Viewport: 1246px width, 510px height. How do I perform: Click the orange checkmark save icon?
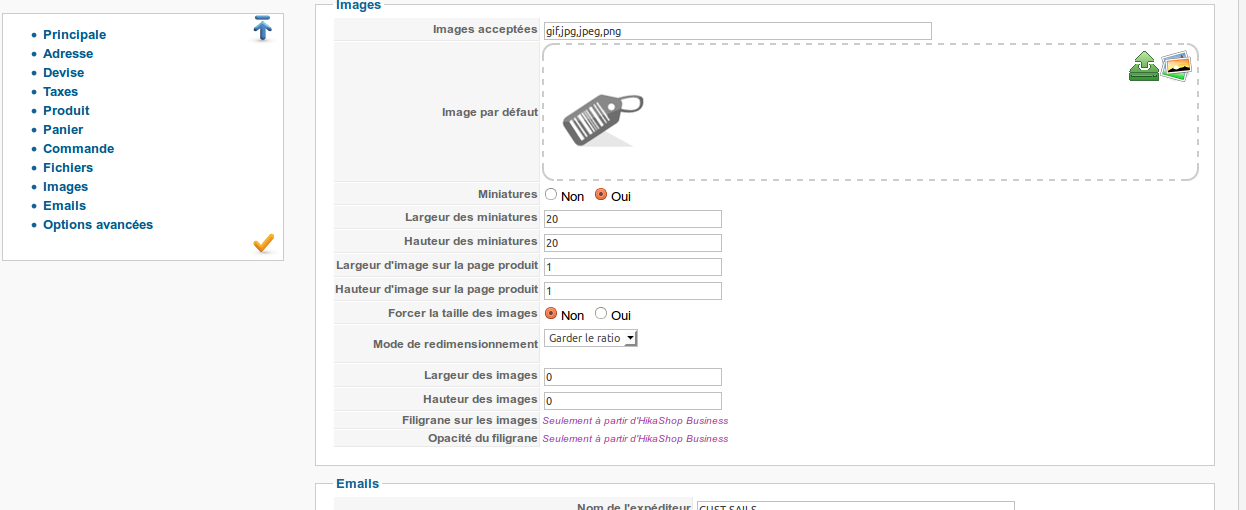[263, 243]
